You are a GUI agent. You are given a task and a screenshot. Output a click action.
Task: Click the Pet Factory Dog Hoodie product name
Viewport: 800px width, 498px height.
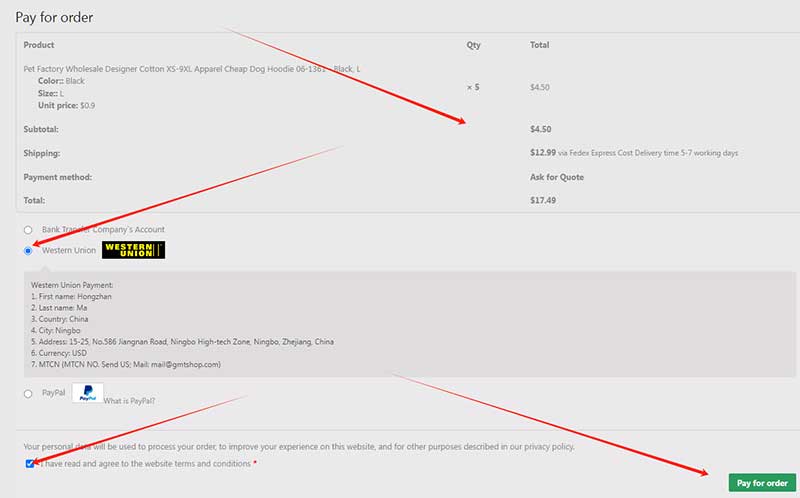pos(192,68)
